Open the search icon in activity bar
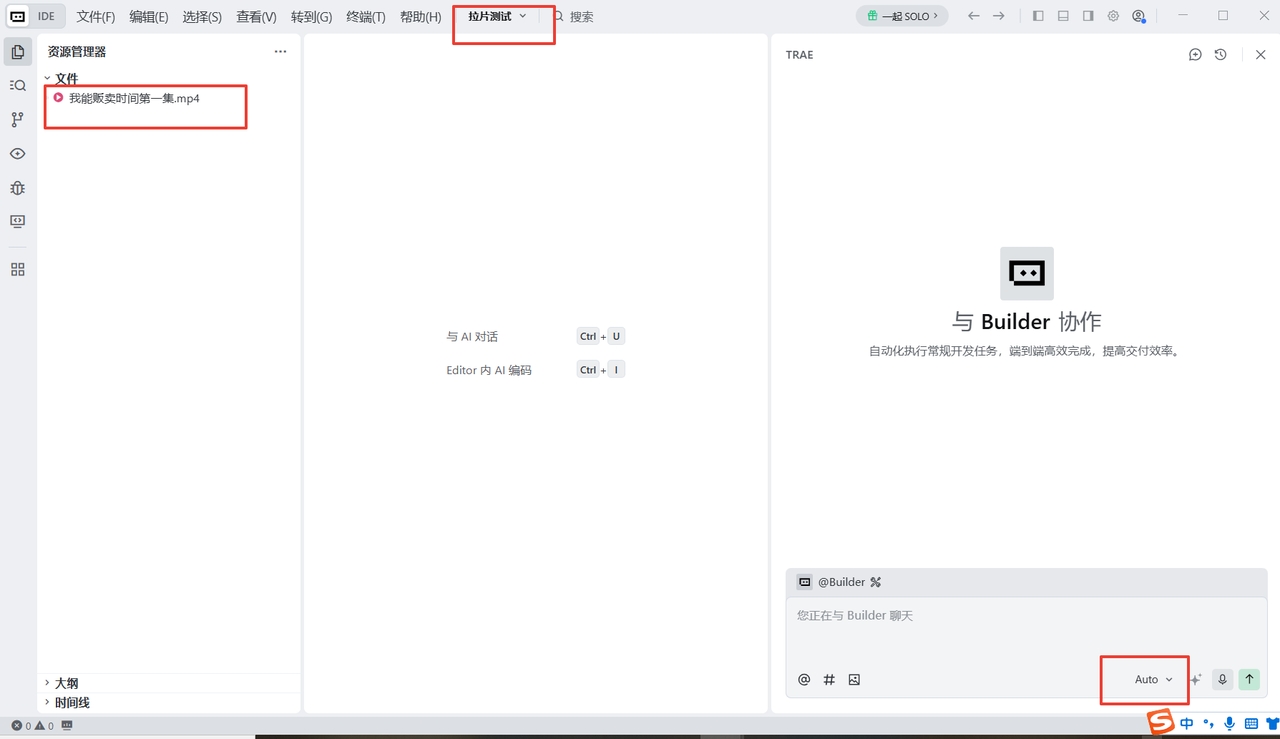Viewport: 1280px width, 739px height. pos(18,86)
